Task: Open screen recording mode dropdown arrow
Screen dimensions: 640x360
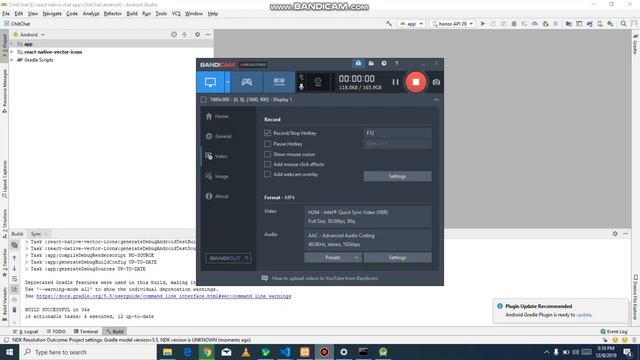Action: pyautogui.click(x=227, y=82)
